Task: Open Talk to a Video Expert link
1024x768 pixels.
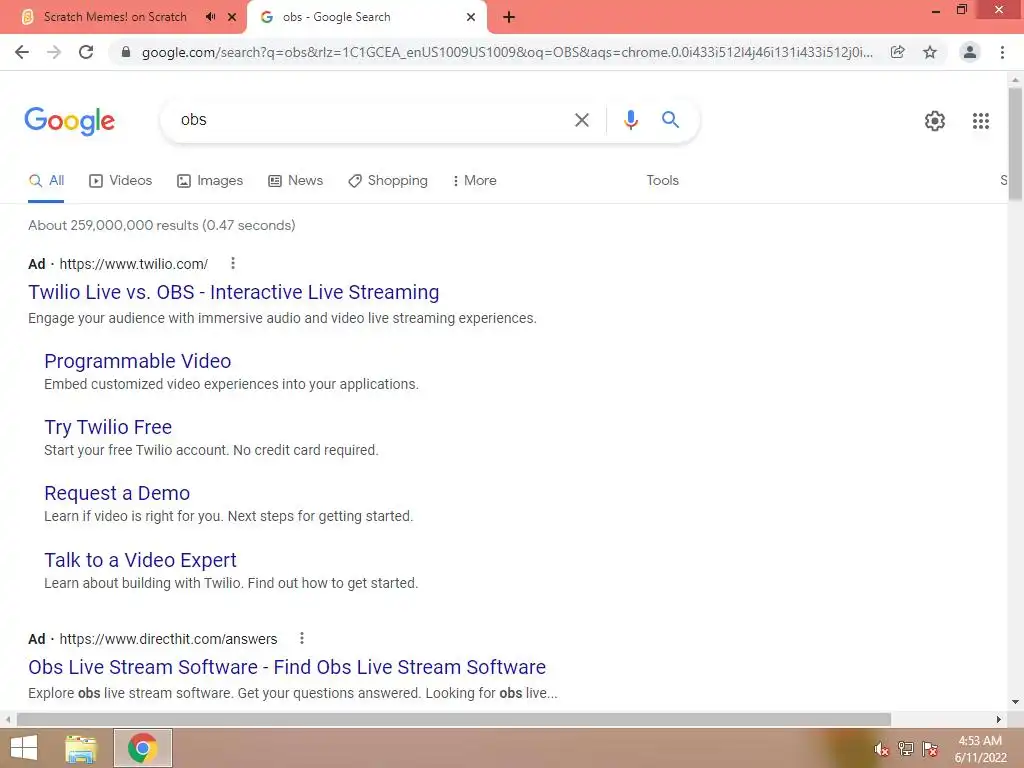Action: pos(140,560)
